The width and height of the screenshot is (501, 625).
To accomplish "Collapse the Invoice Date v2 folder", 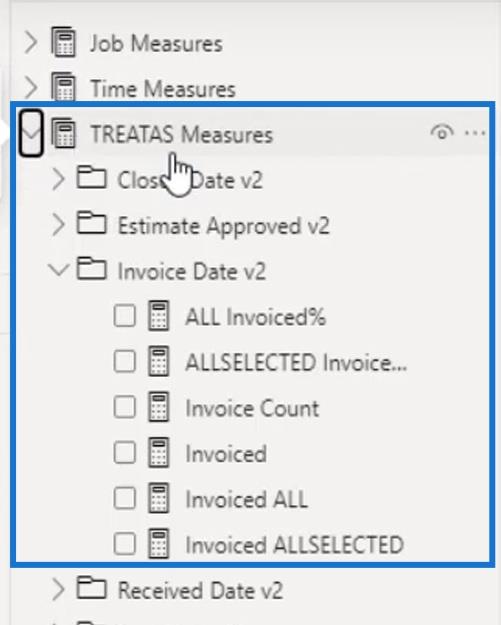I will coord(59,270).
